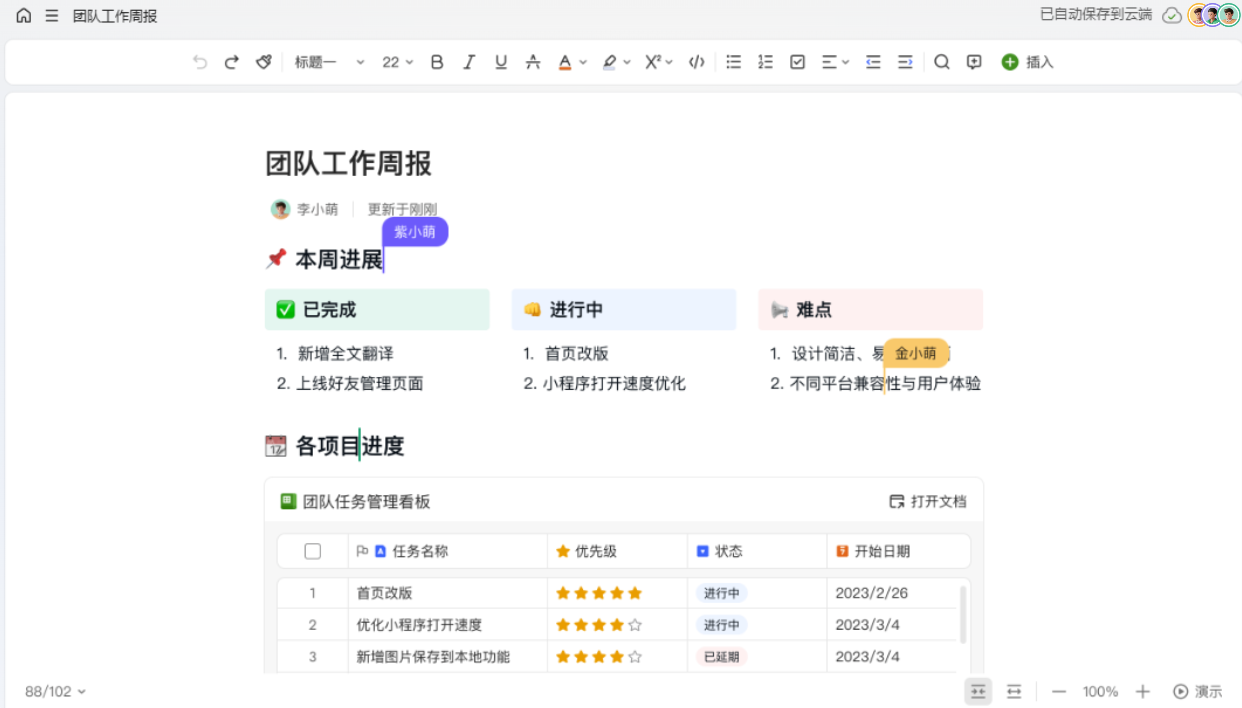The image size is (1242, 708).
Task: Go to the home icon
Action: [x=24, y=16]
